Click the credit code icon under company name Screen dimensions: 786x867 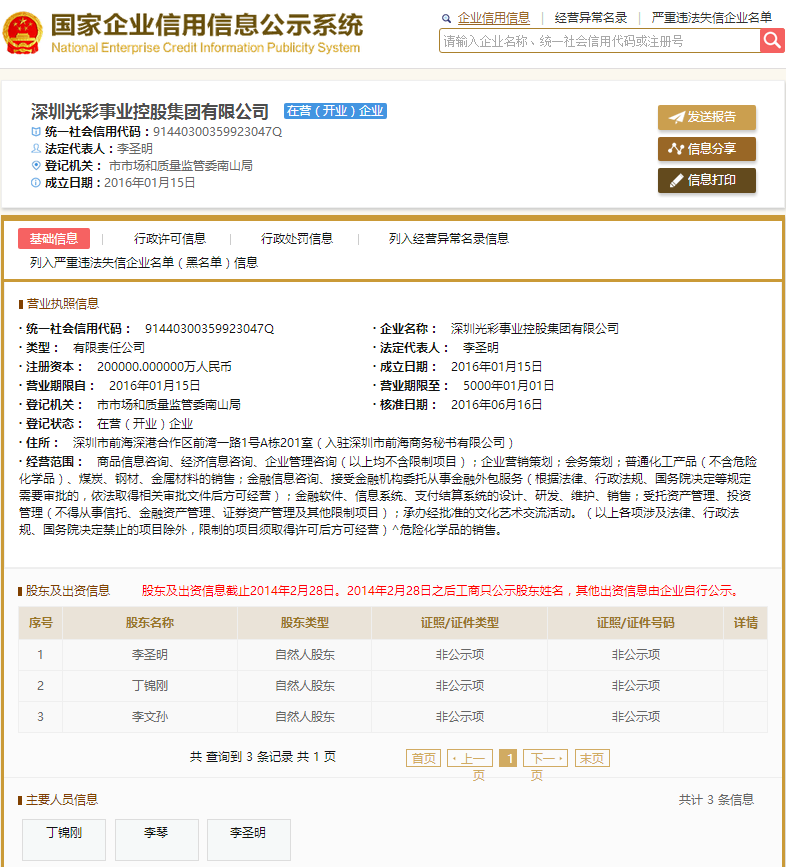tap(36, 132)
